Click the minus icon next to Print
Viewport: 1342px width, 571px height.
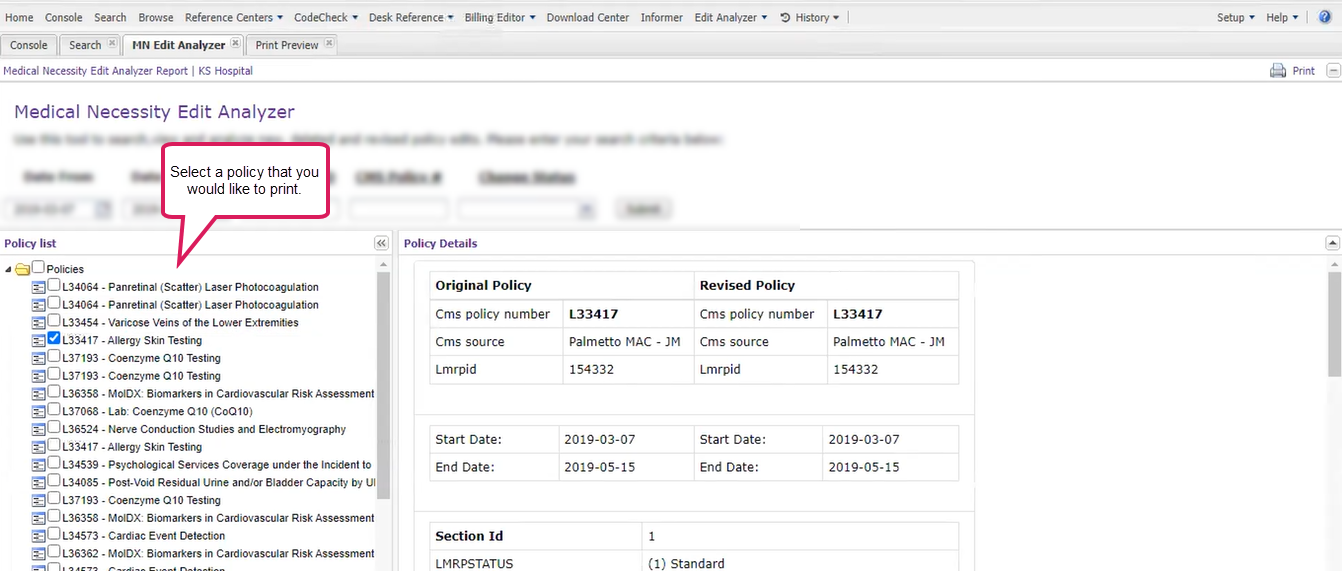pos(1332,71)
